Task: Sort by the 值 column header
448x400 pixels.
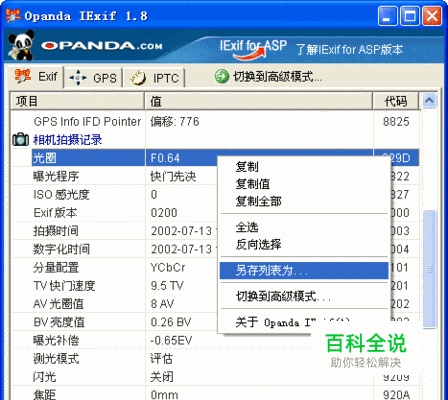Action: pos(259,101)
